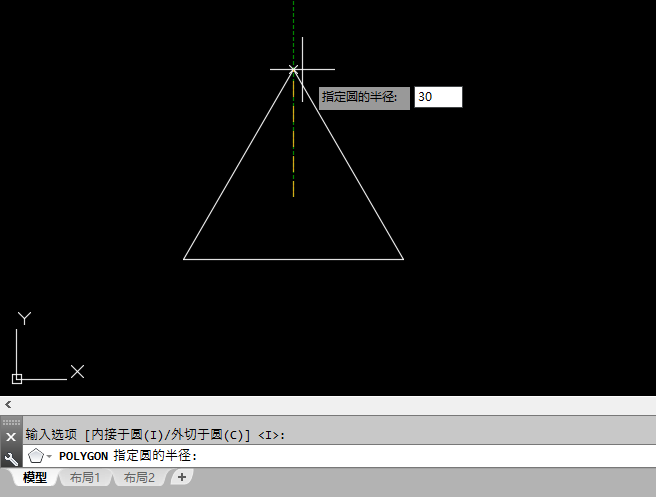This screenshot has width=656, height=497.
Task: Click the polygon command icon in command line
Action: pos(36,456)
